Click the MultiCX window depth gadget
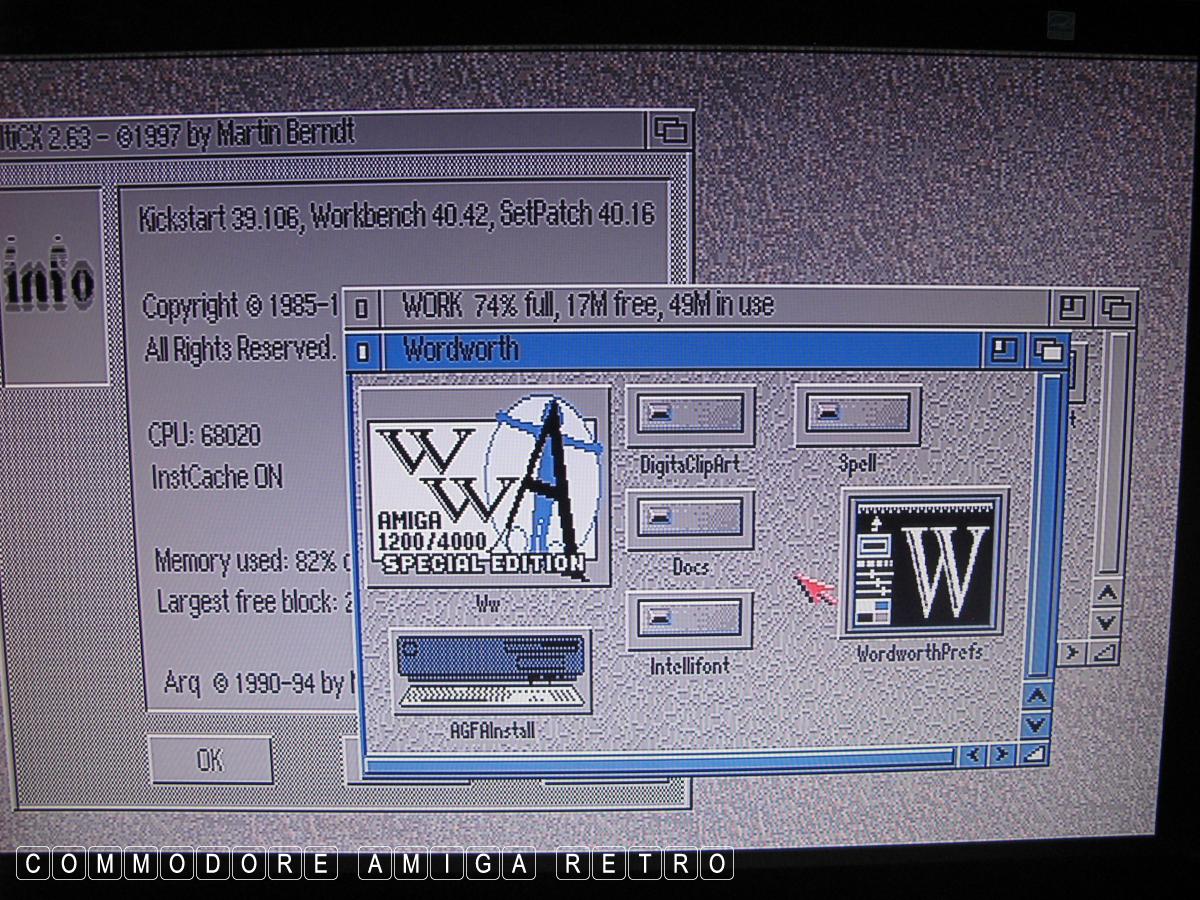Image resolution: width=1200 pixels, height=900 pixels. tap(668, 131)
